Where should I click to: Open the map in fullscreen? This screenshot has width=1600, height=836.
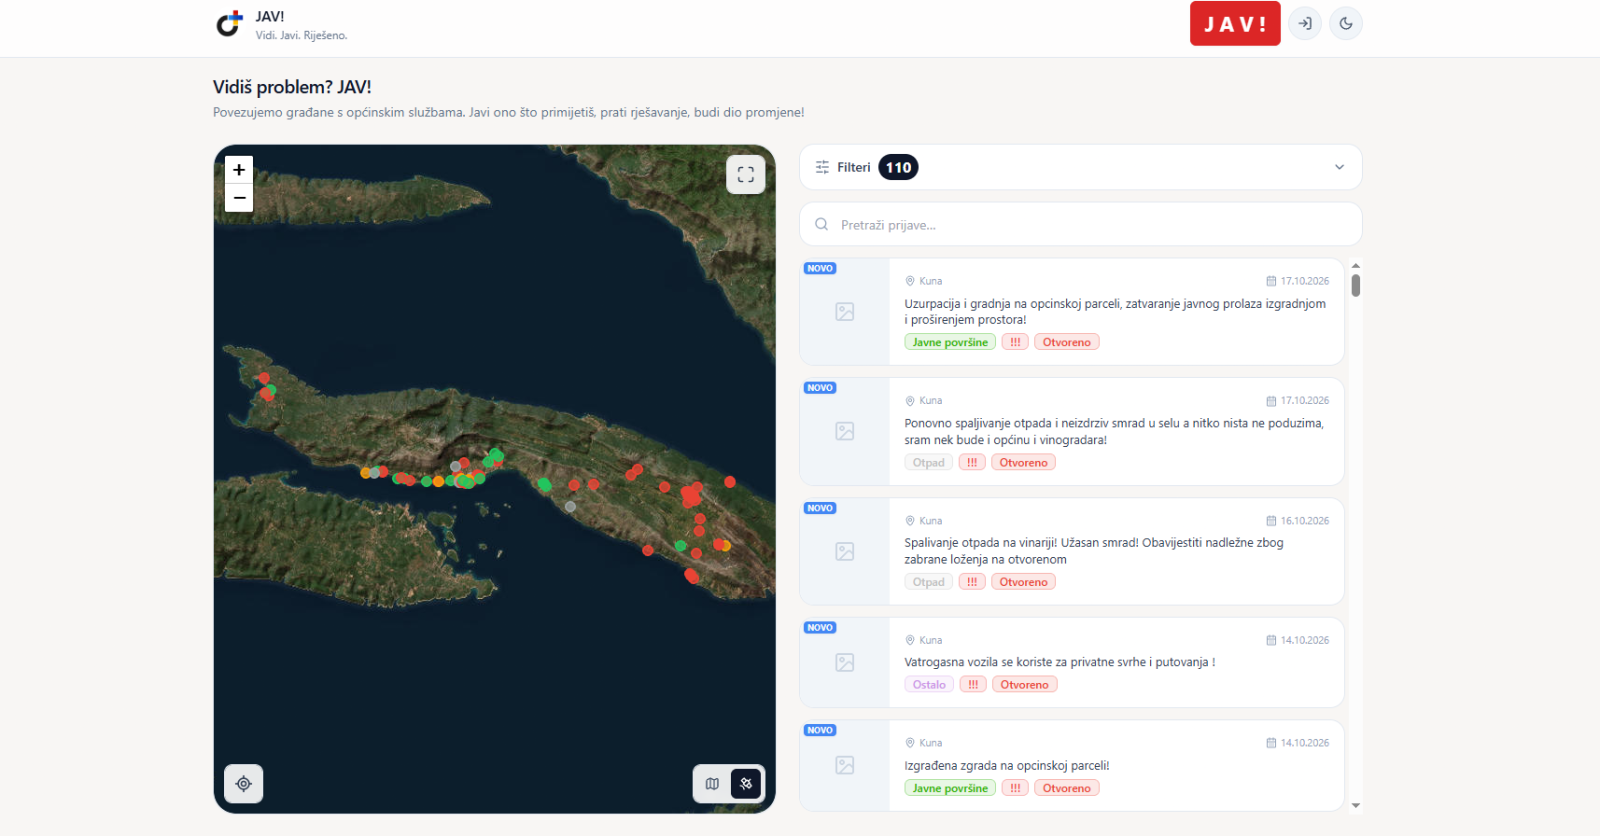(746, 175)
